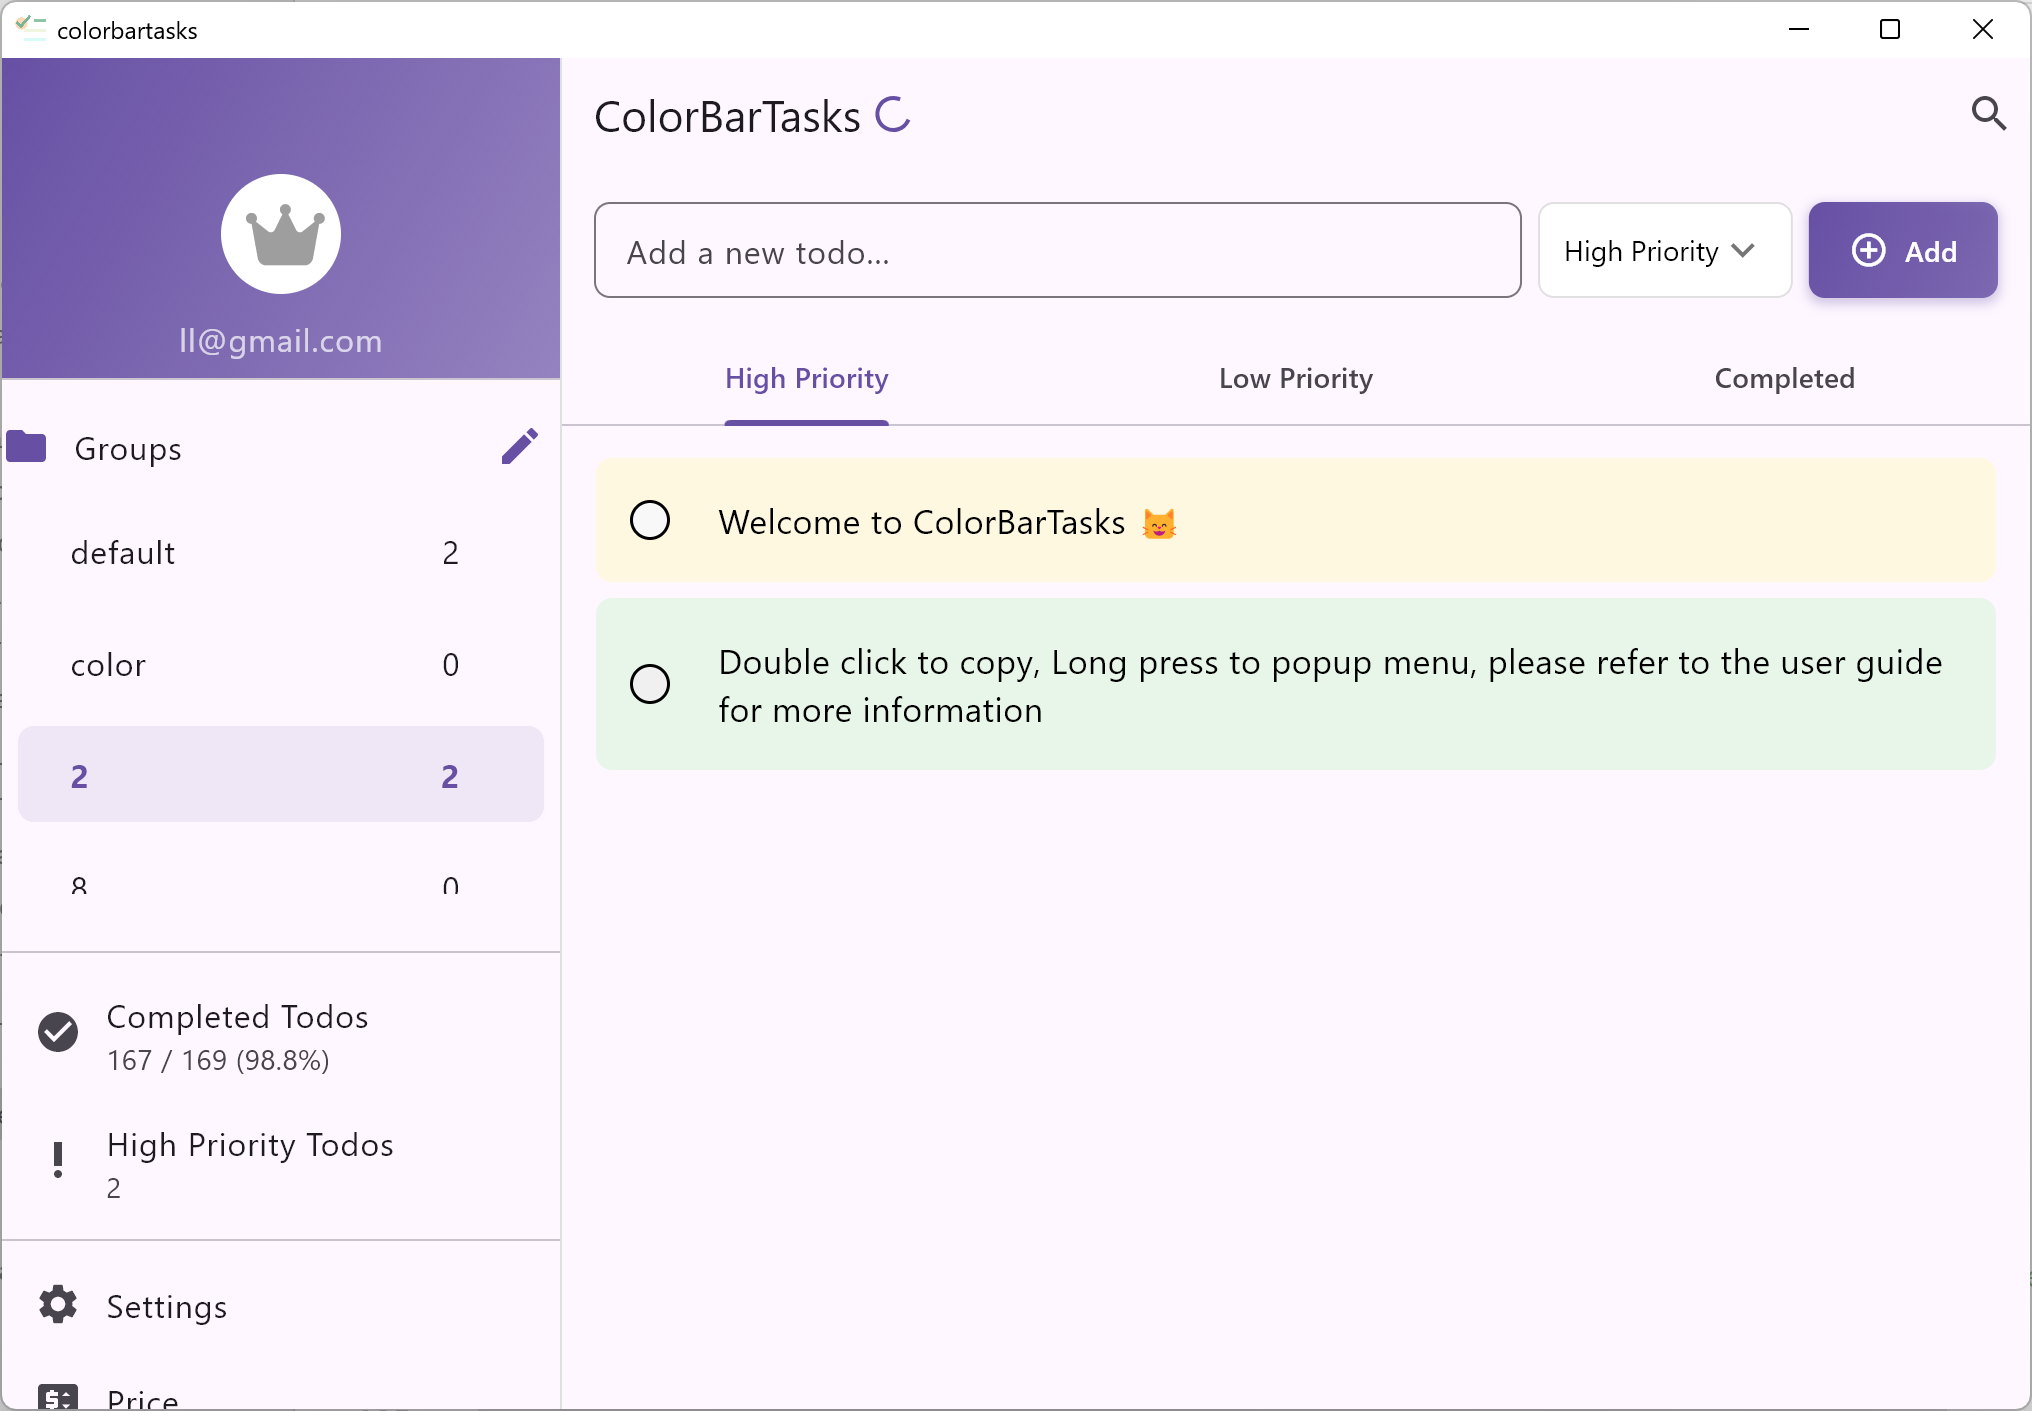This screenshot has height=1411, width=2032.
Task: Click the Add a new todo field
Action: click(x=1057, y=251)
